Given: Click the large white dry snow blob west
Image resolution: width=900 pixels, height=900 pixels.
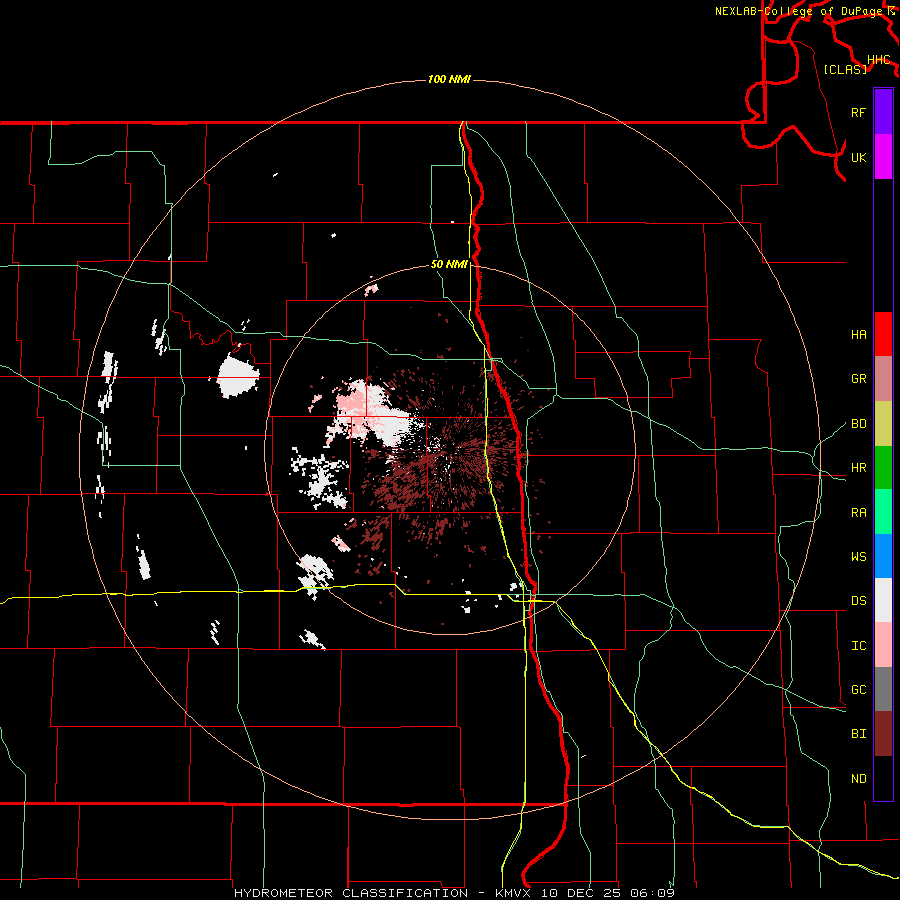Looking at the screenshot, I should click(238, 377).
